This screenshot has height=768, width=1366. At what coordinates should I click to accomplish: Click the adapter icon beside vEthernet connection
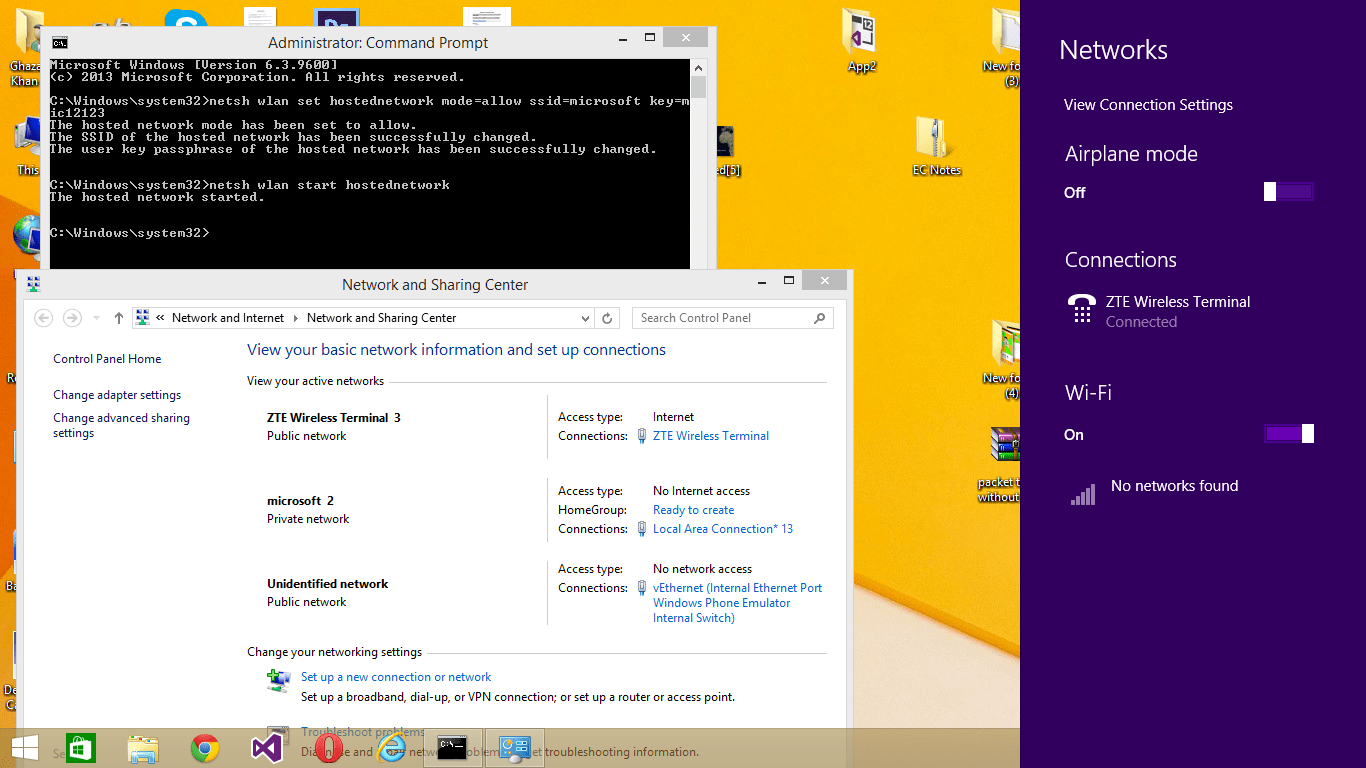[642, 588]
